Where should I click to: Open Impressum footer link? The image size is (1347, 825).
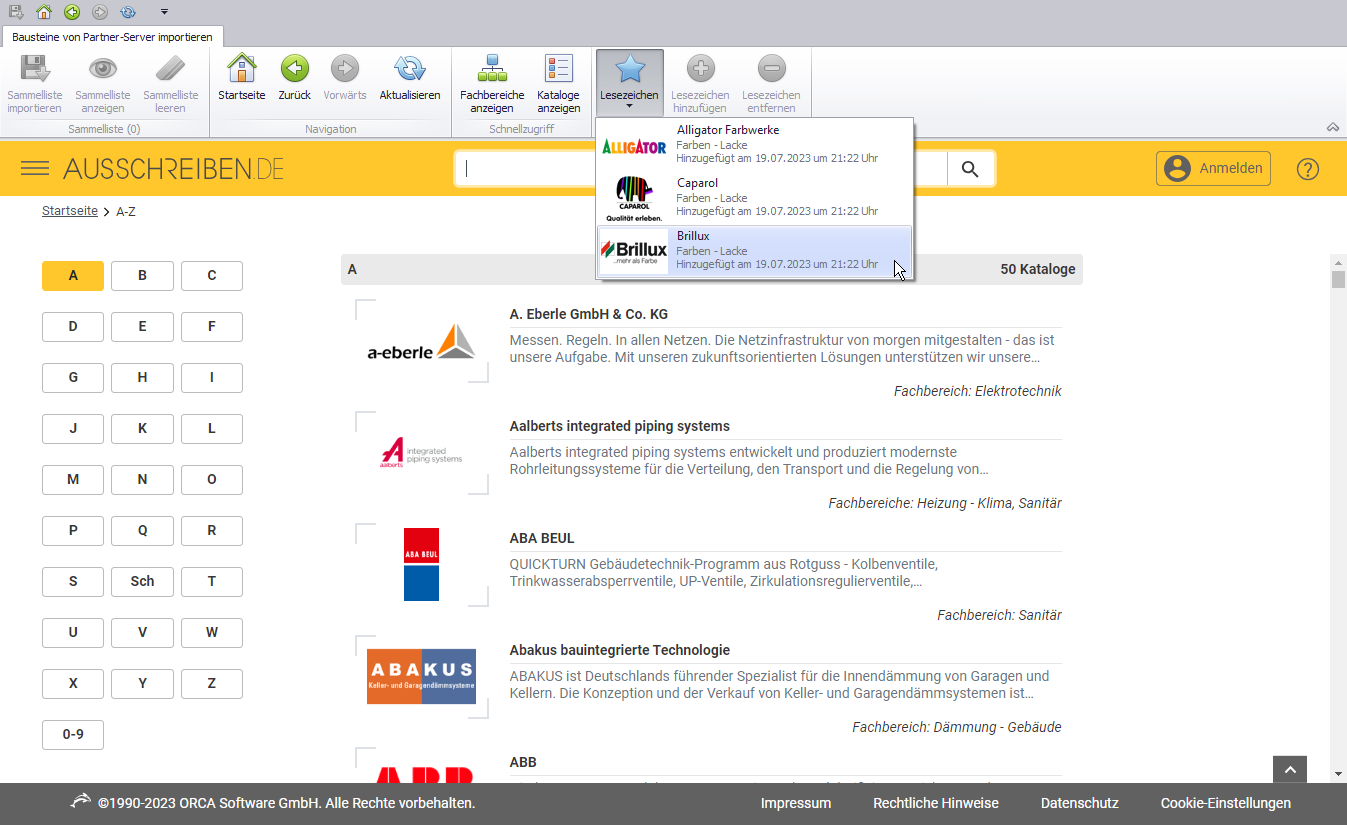tap(796, 803)
